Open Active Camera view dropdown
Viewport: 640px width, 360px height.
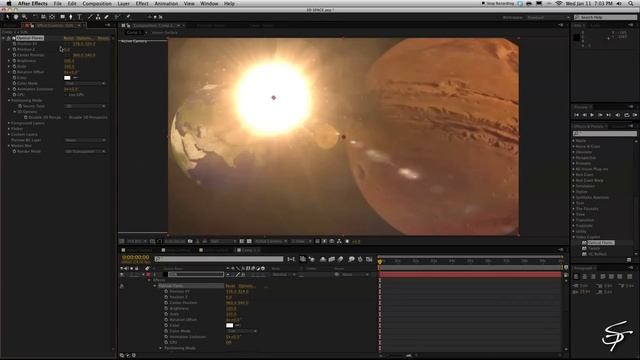(x=271, y=241)
